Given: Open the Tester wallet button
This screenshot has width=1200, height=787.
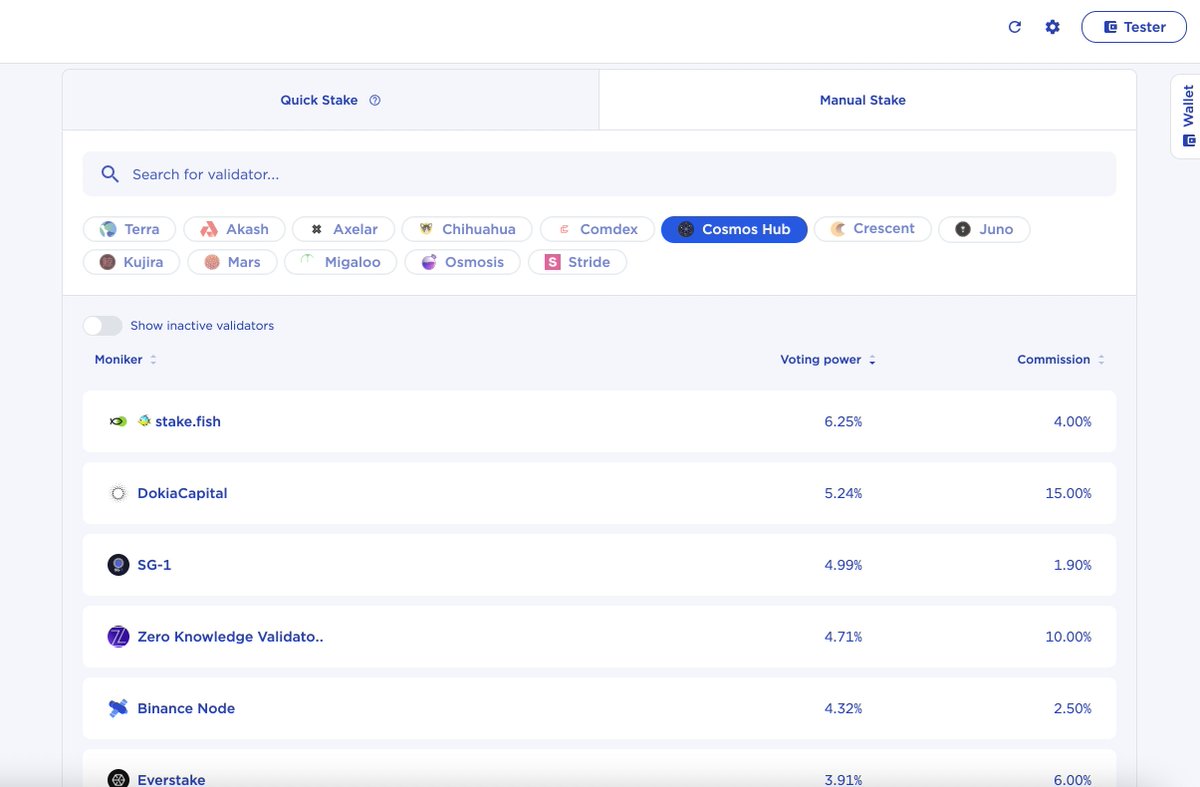Looking at the screenshot, I should pos(1134,27).
